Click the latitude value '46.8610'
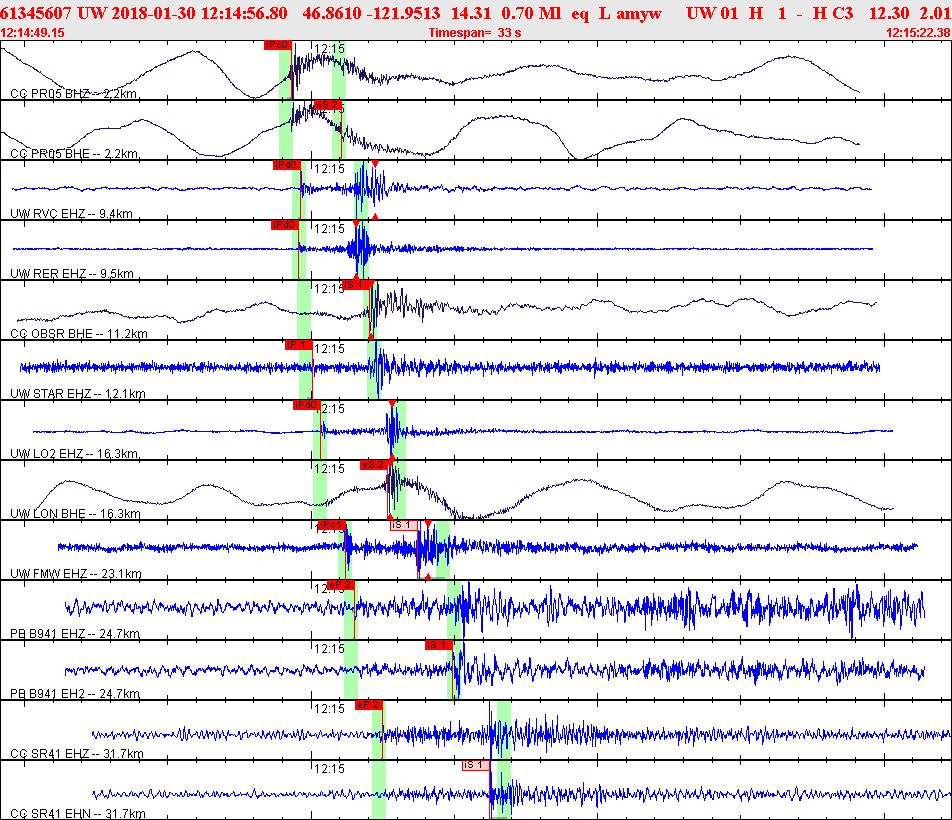The width and height of the screenshot is (952, 820). pyautogui.click(x=332, y=13)
